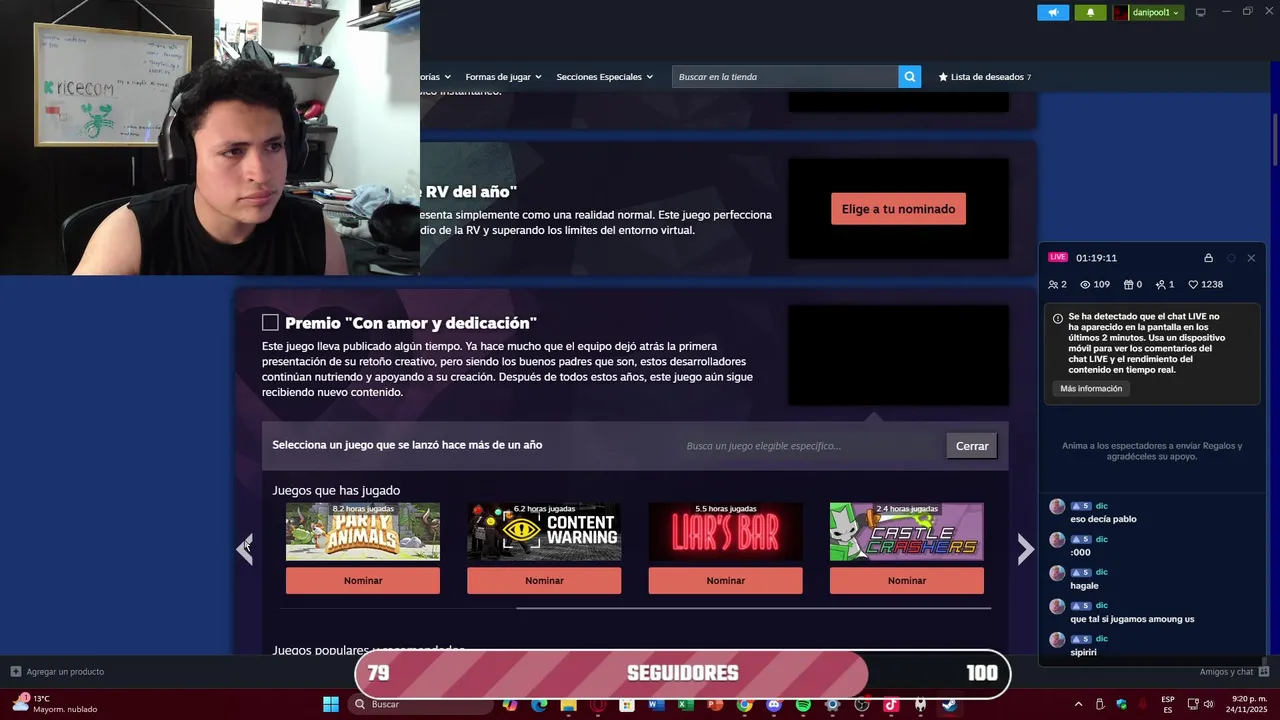Click the blue megaphone announcements icon
Image resolution: width=1280 pixels, height=720 pixels.
point(1053,12)
